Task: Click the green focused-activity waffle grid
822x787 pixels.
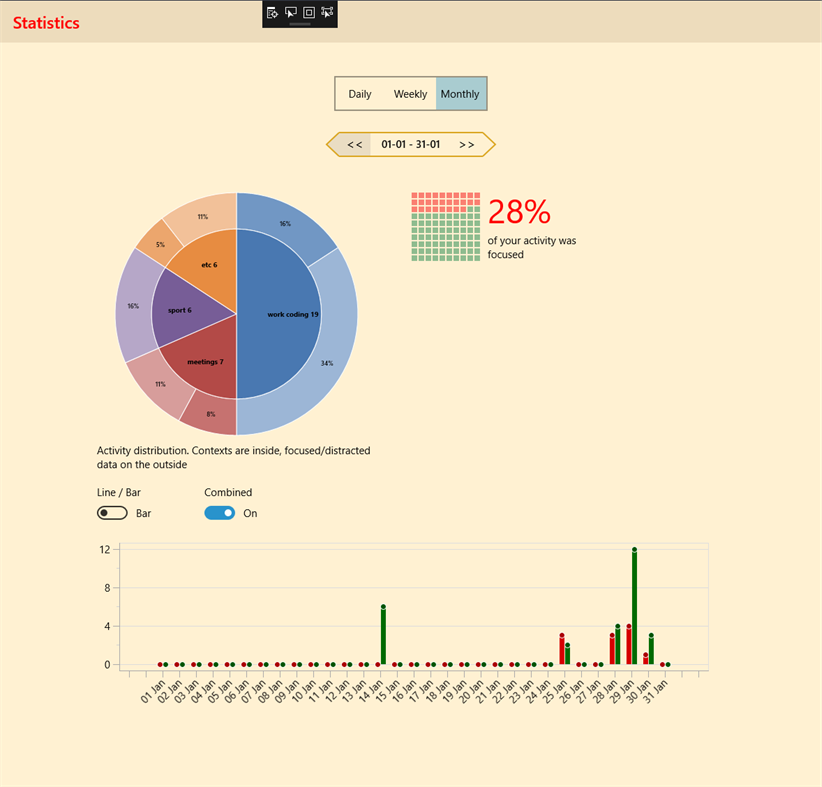Action: 445,225
